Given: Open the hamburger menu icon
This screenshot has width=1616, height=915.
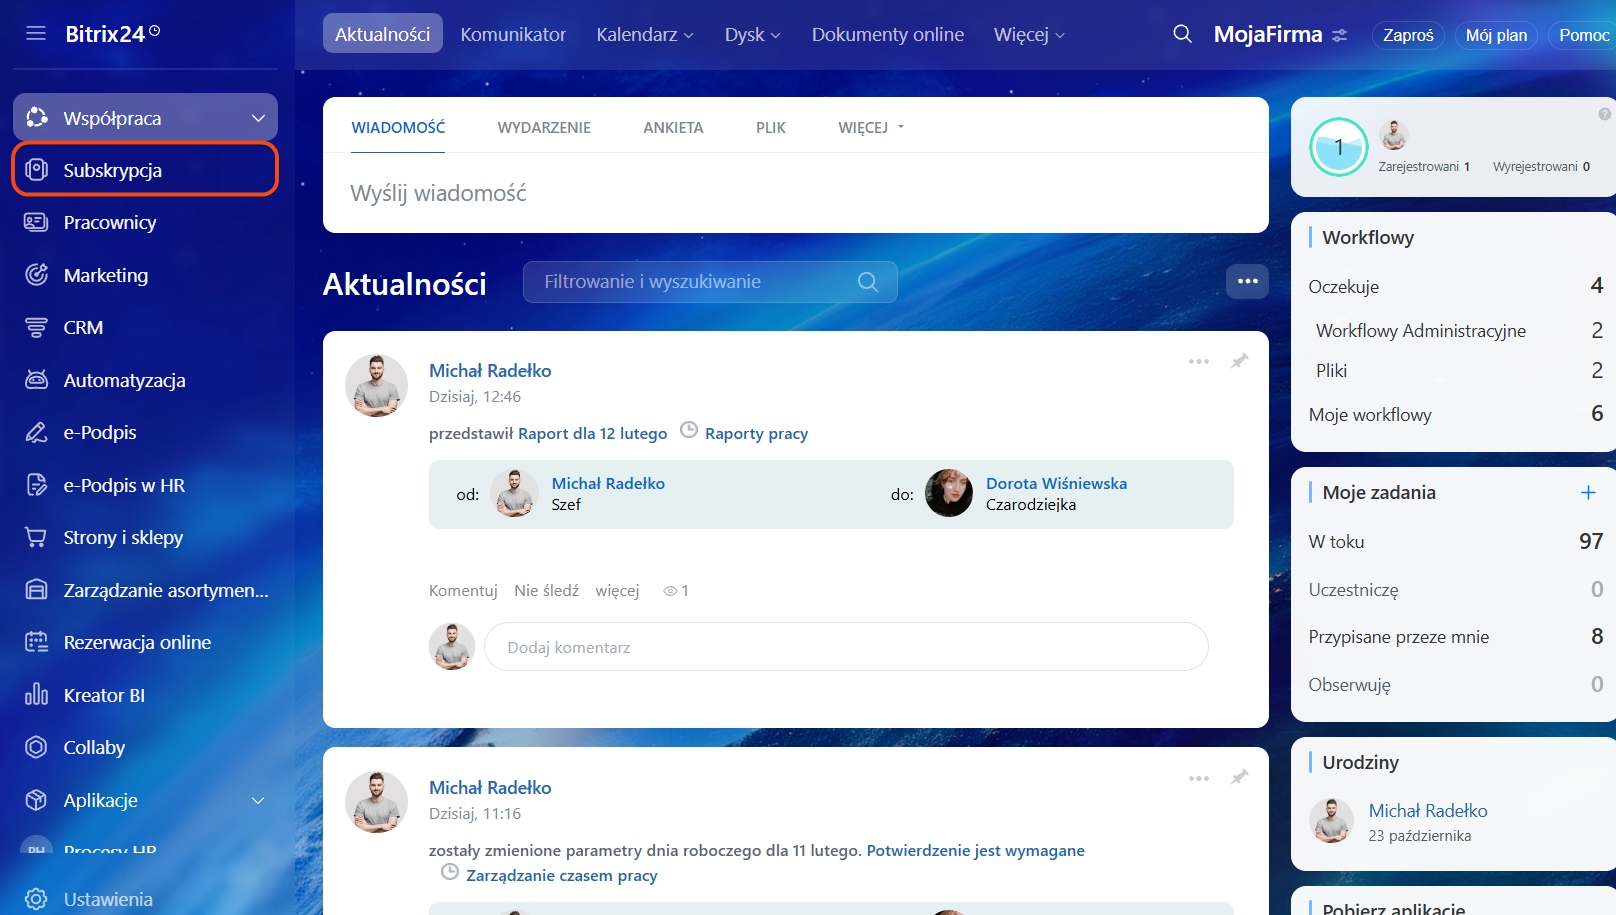Looking at the screenshot, I should (x=36, y=34).
